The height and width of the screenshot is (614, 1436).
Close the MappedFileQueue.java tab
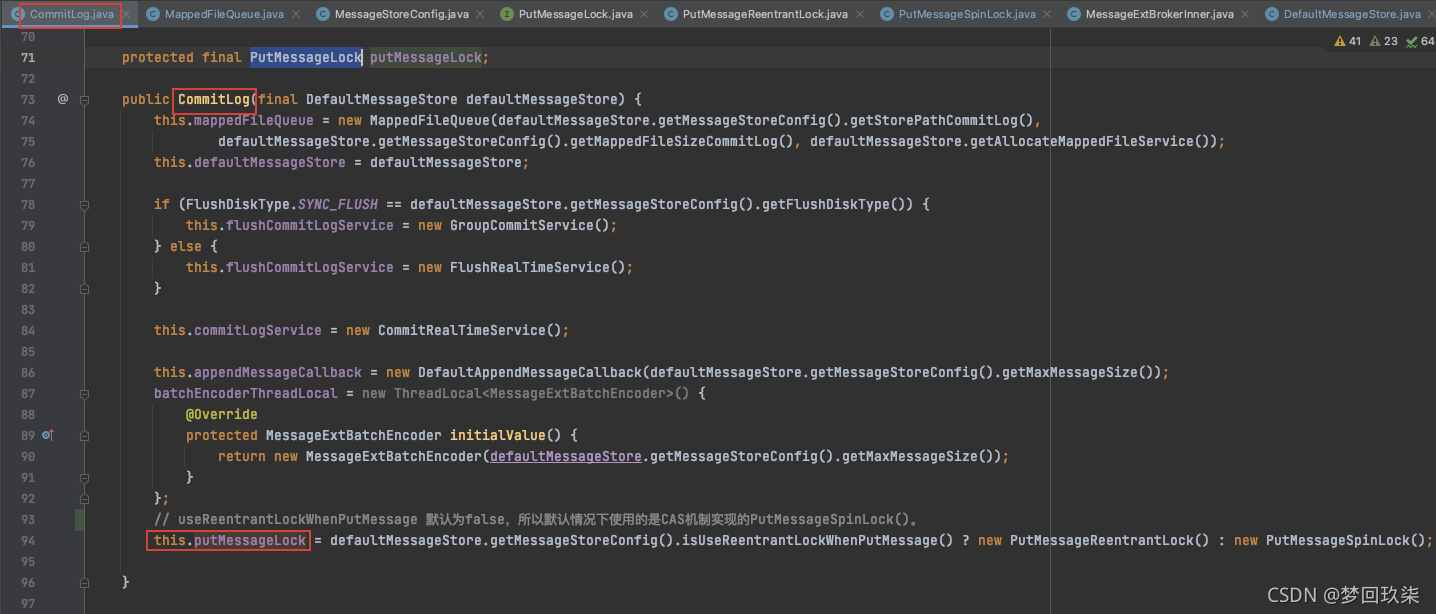297,14
